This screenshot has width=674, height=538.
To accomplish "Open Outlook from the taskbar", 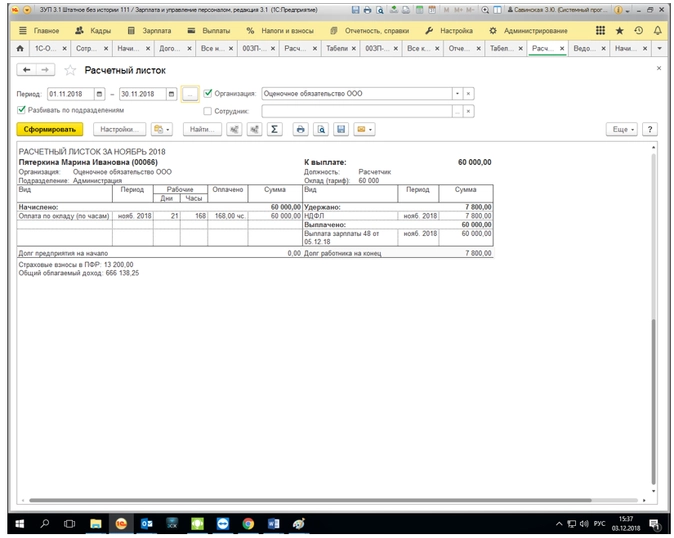I will coord(147,523).
